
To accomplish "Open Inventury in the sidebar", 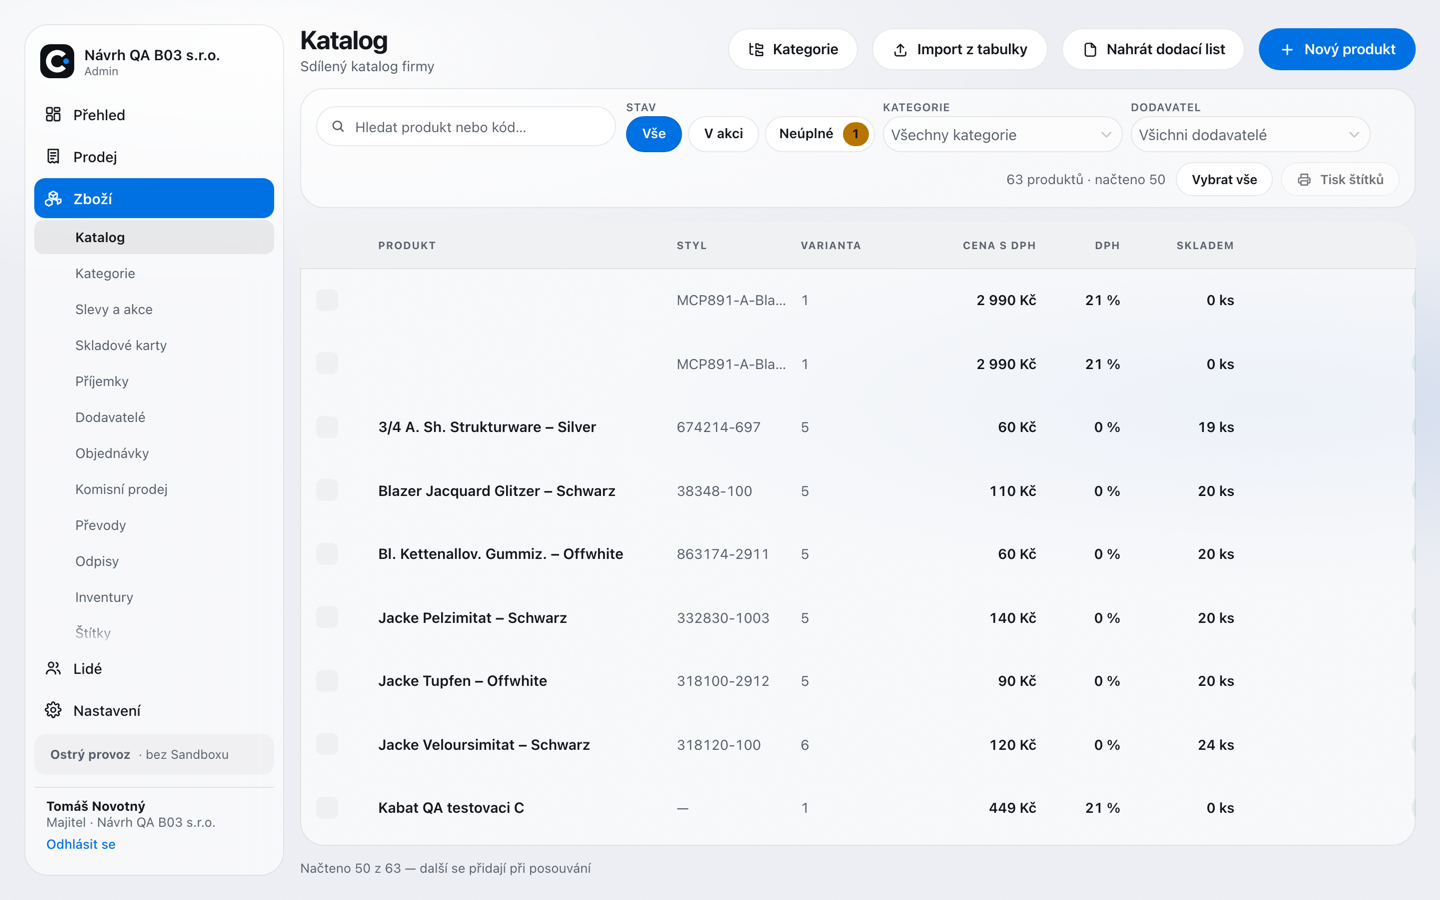I will click(154, 597).
